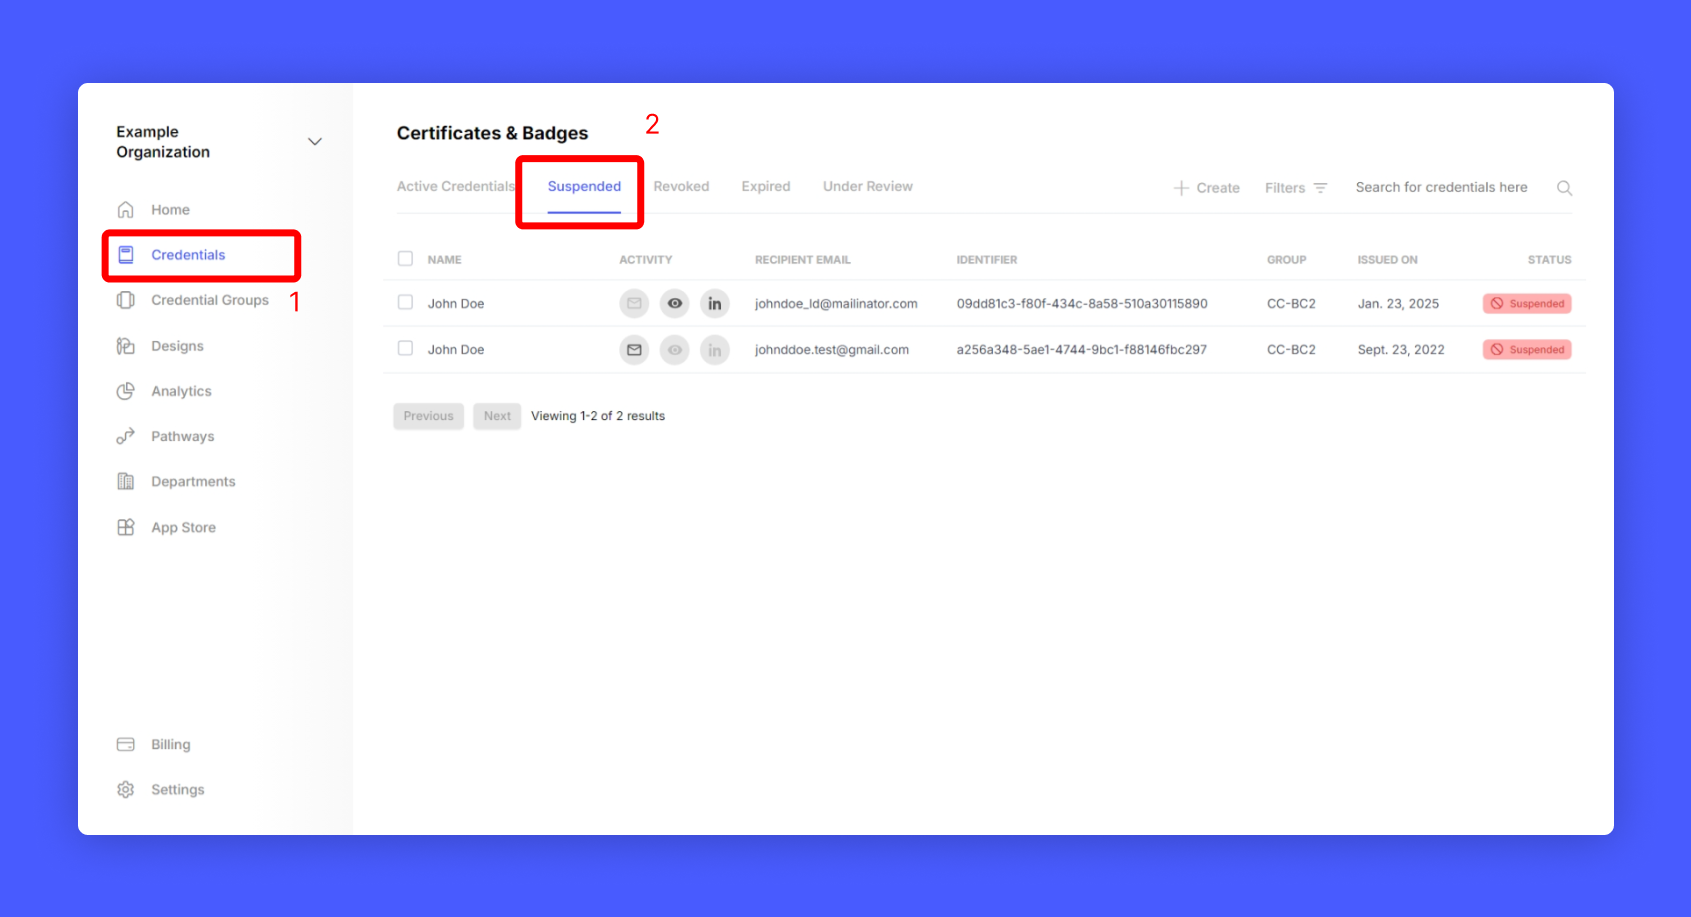
Task: Open the Pathways sidebar icon
Action: coord(125,436)
